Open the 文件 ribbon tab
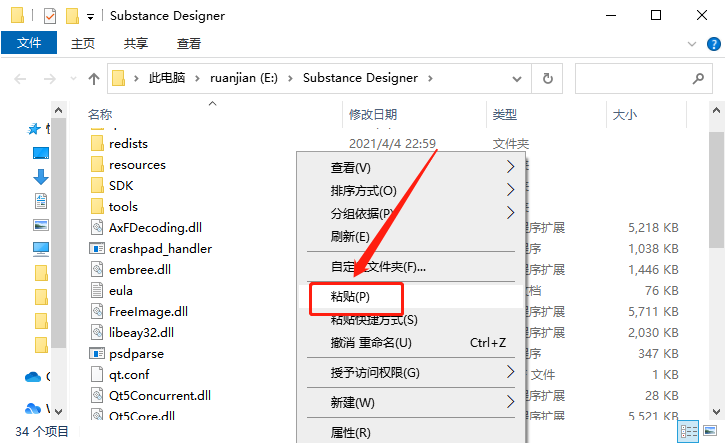 [x=29, y=43]
